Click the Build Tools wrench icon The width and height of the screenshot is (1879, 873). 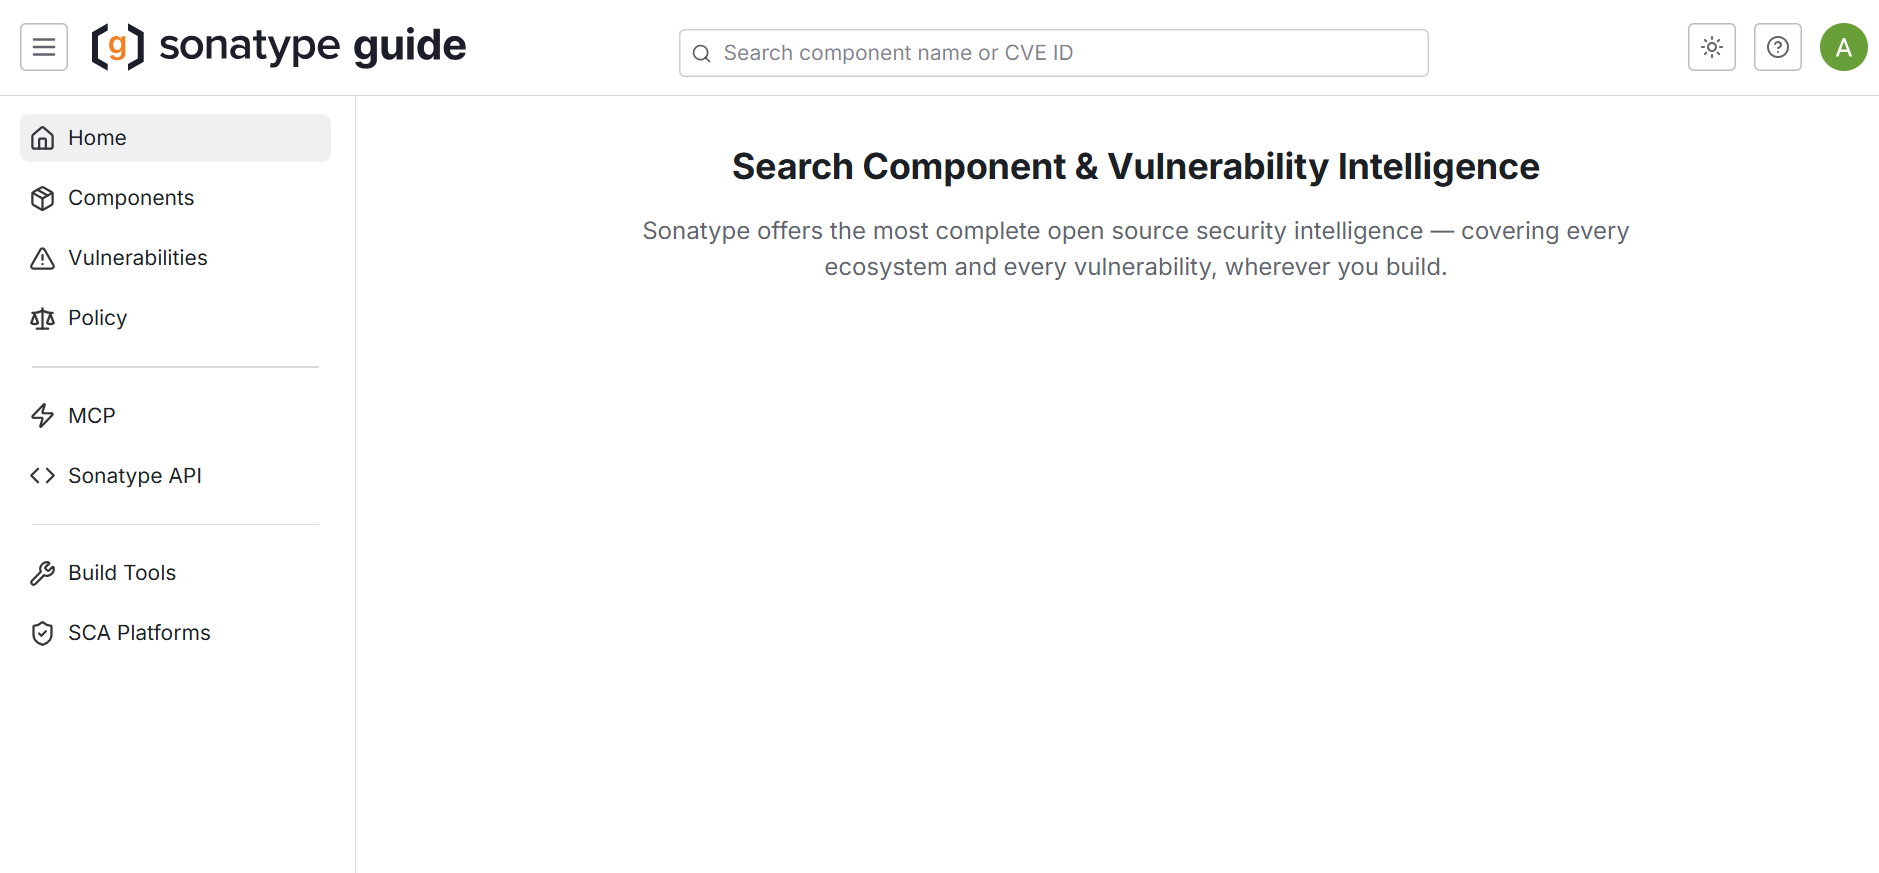(x=42, y=573)
